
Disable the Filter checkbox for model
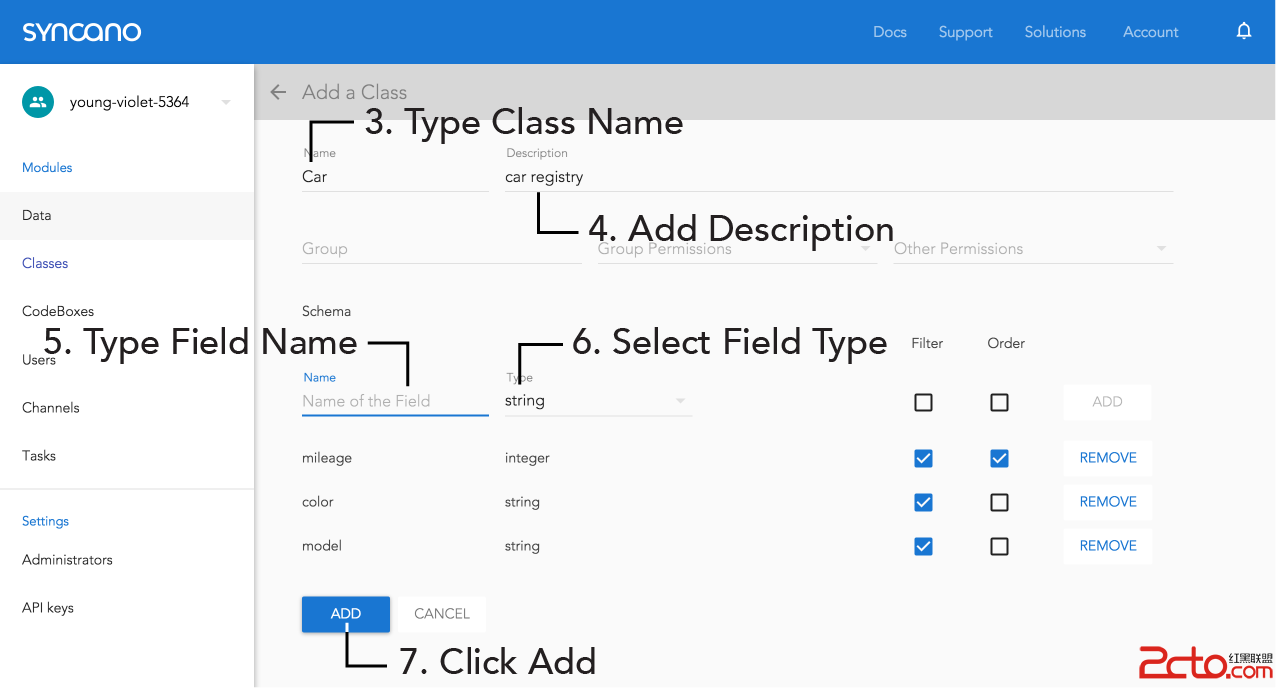pyautogui.click(x=923, y=546)
